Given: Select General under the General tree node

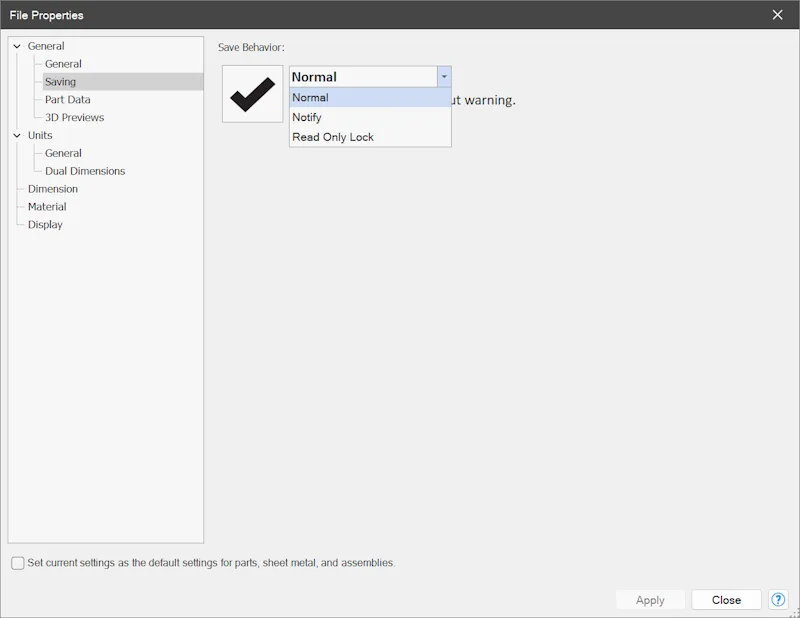Looking at the screenshot, I should point(63,64).
